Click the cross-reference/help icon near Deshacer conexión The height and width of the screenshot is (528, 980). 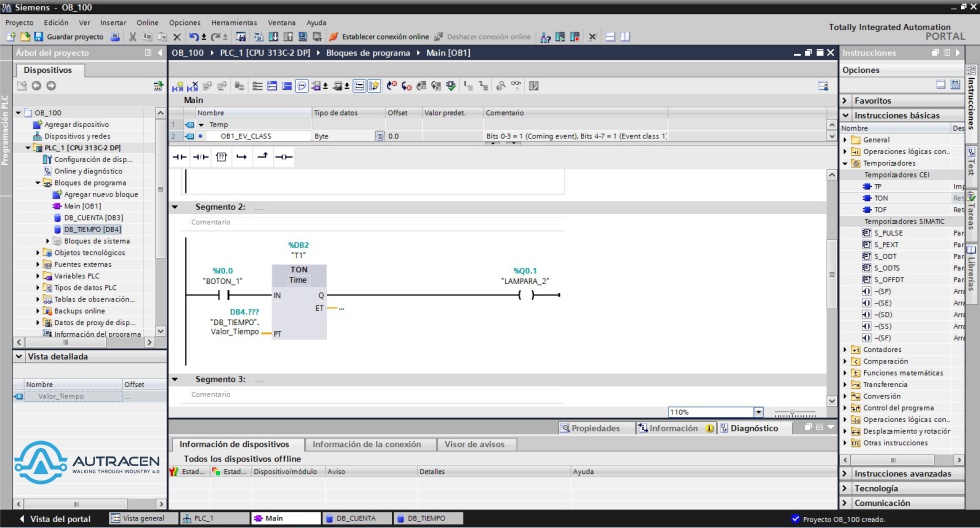546,37
